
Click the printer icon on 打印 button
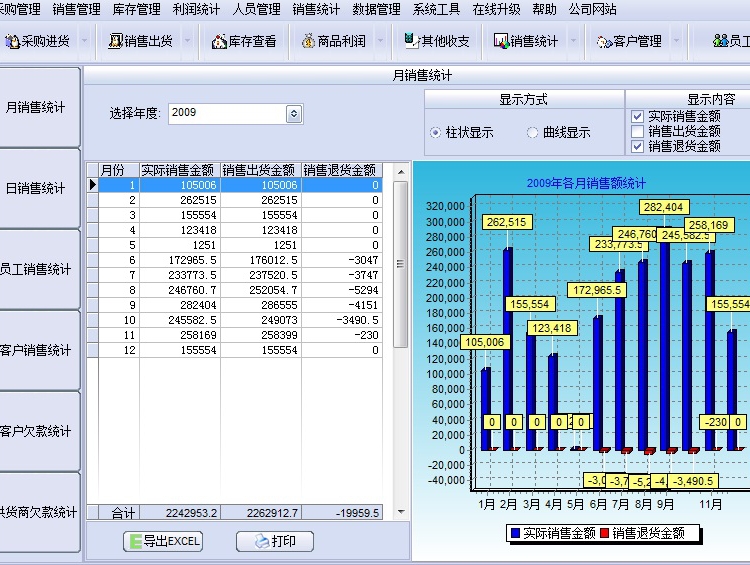pyautogui.click(x=262, y=541)
